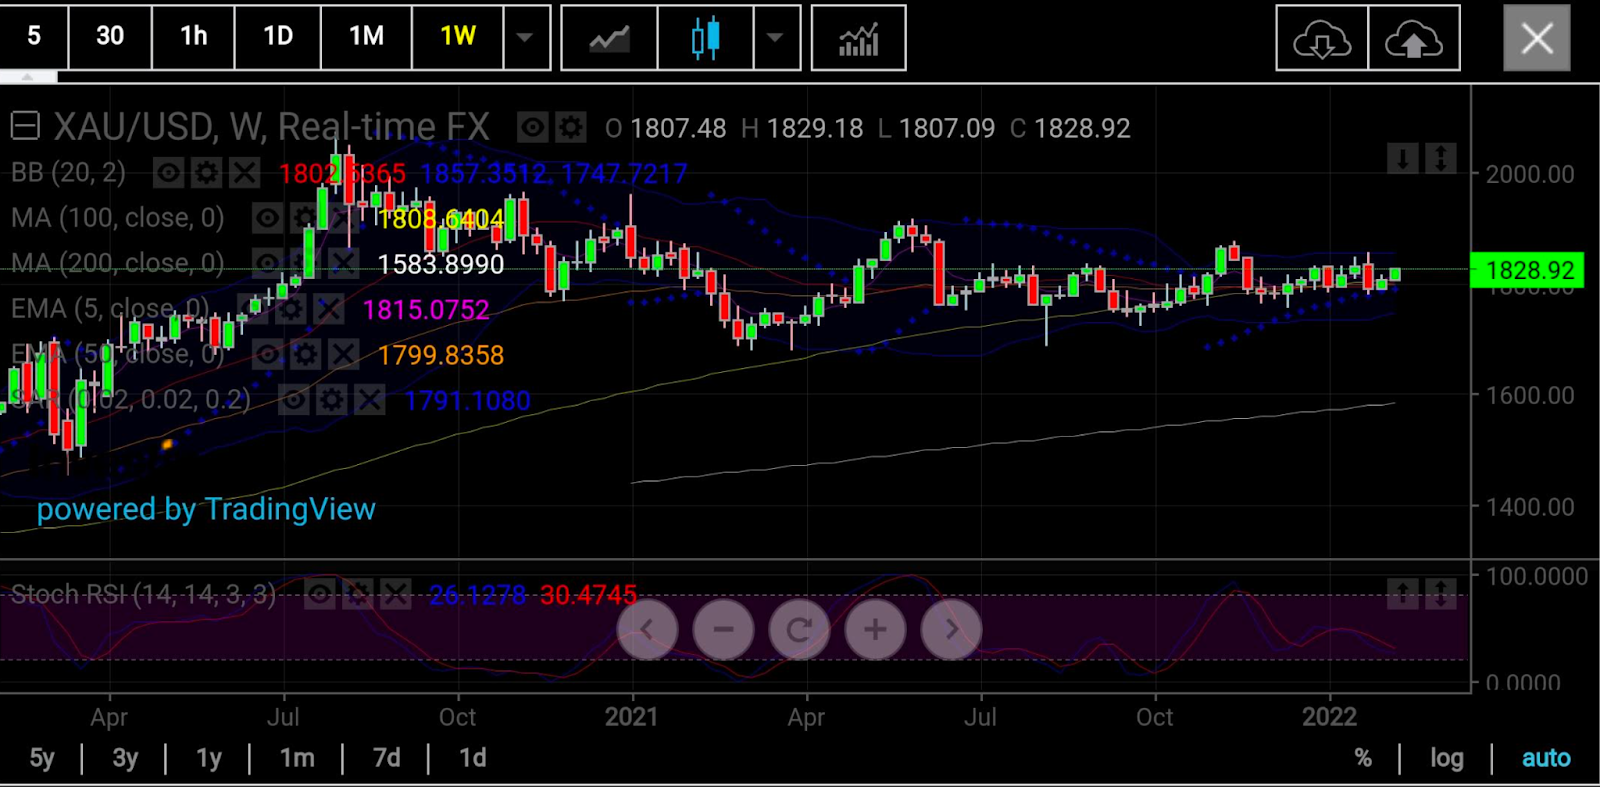Remove the MA (200, close, 0) indicator

[343, 264]
